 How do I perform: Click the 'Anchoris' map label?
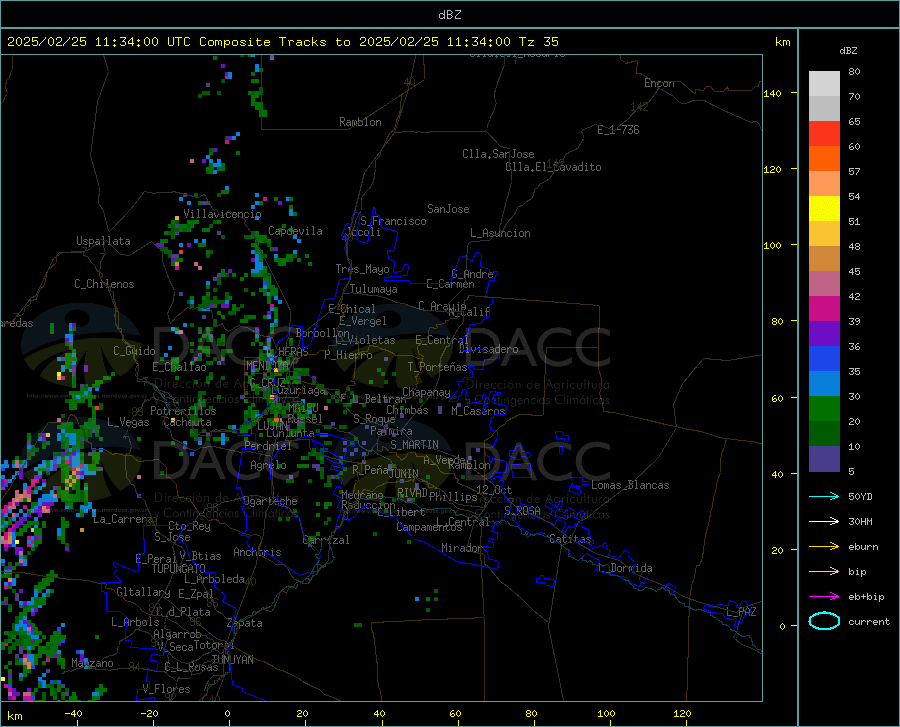click(x=257, y=553)
